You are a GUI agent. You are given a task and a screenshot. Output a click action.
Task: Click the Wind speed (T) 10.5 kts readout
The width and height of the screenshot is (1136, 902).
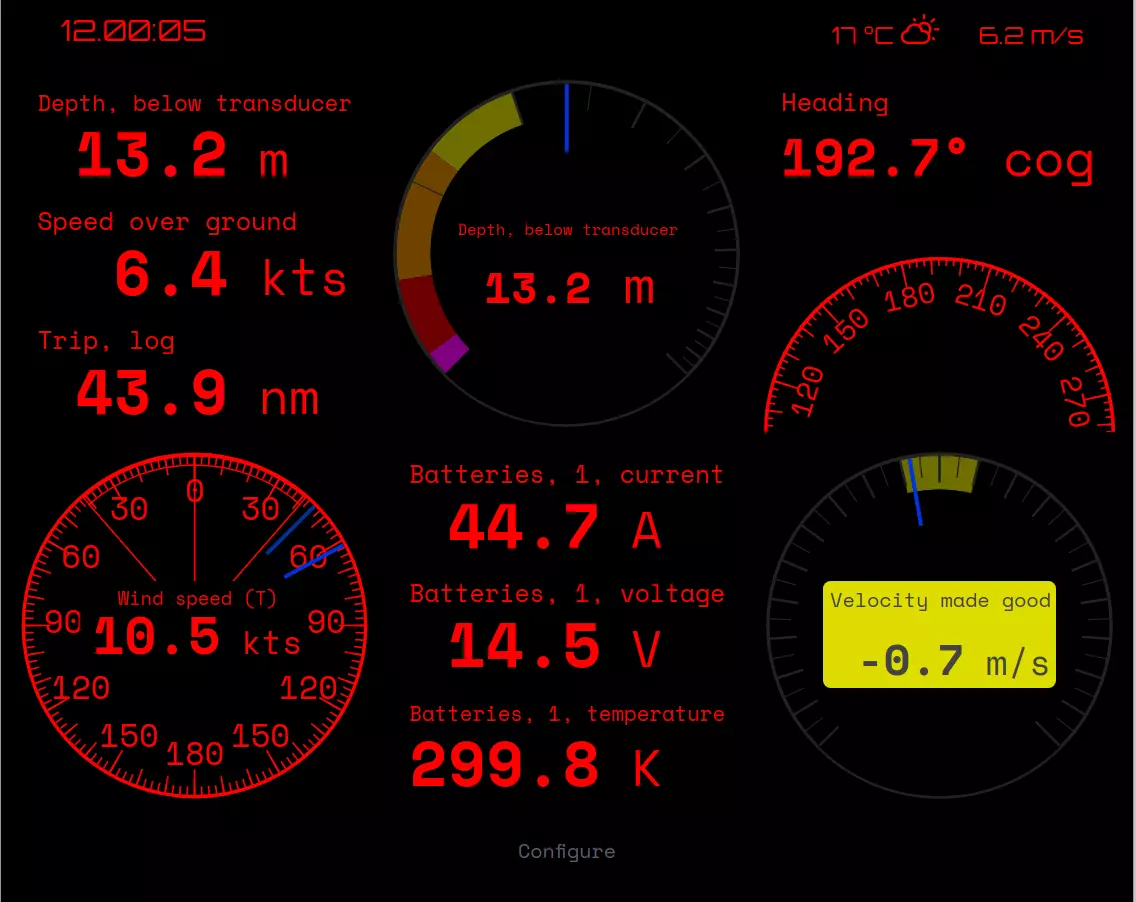pos(197,638)
